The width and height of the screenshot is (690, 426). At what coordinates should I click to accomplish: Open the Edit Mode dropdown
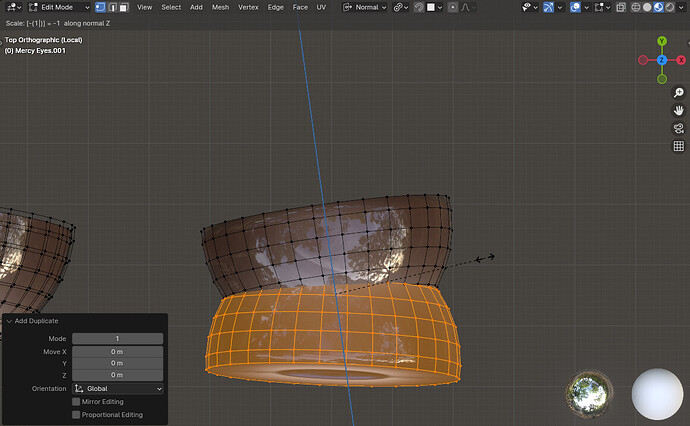59,7
